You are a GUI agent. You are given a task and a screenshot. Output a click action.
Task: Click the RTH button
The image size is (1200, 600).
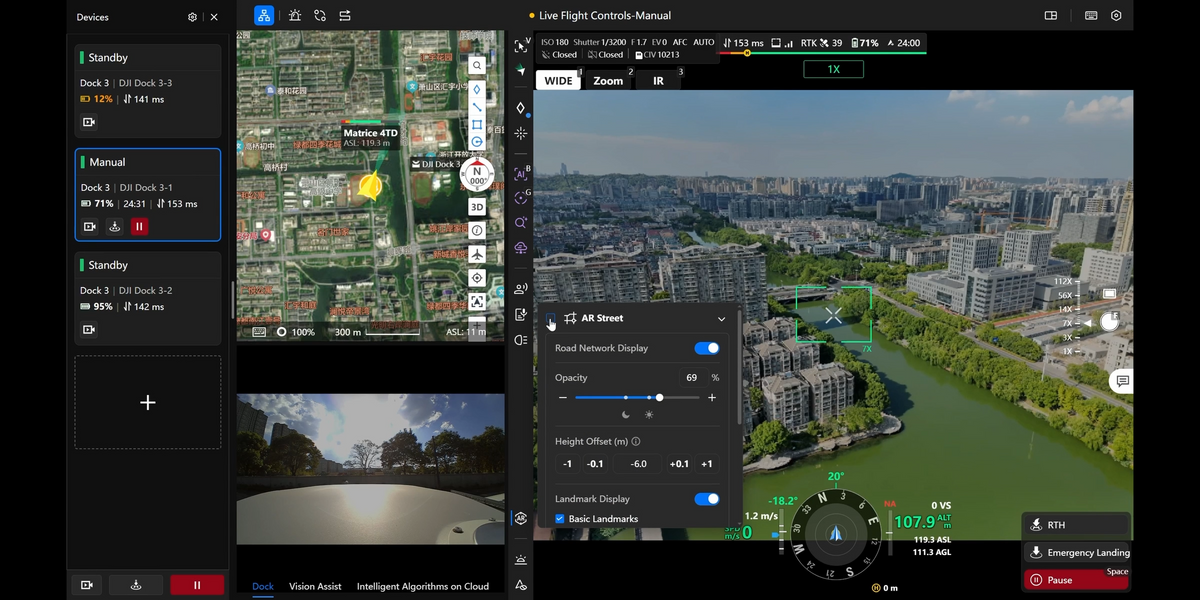(1076, 525)
